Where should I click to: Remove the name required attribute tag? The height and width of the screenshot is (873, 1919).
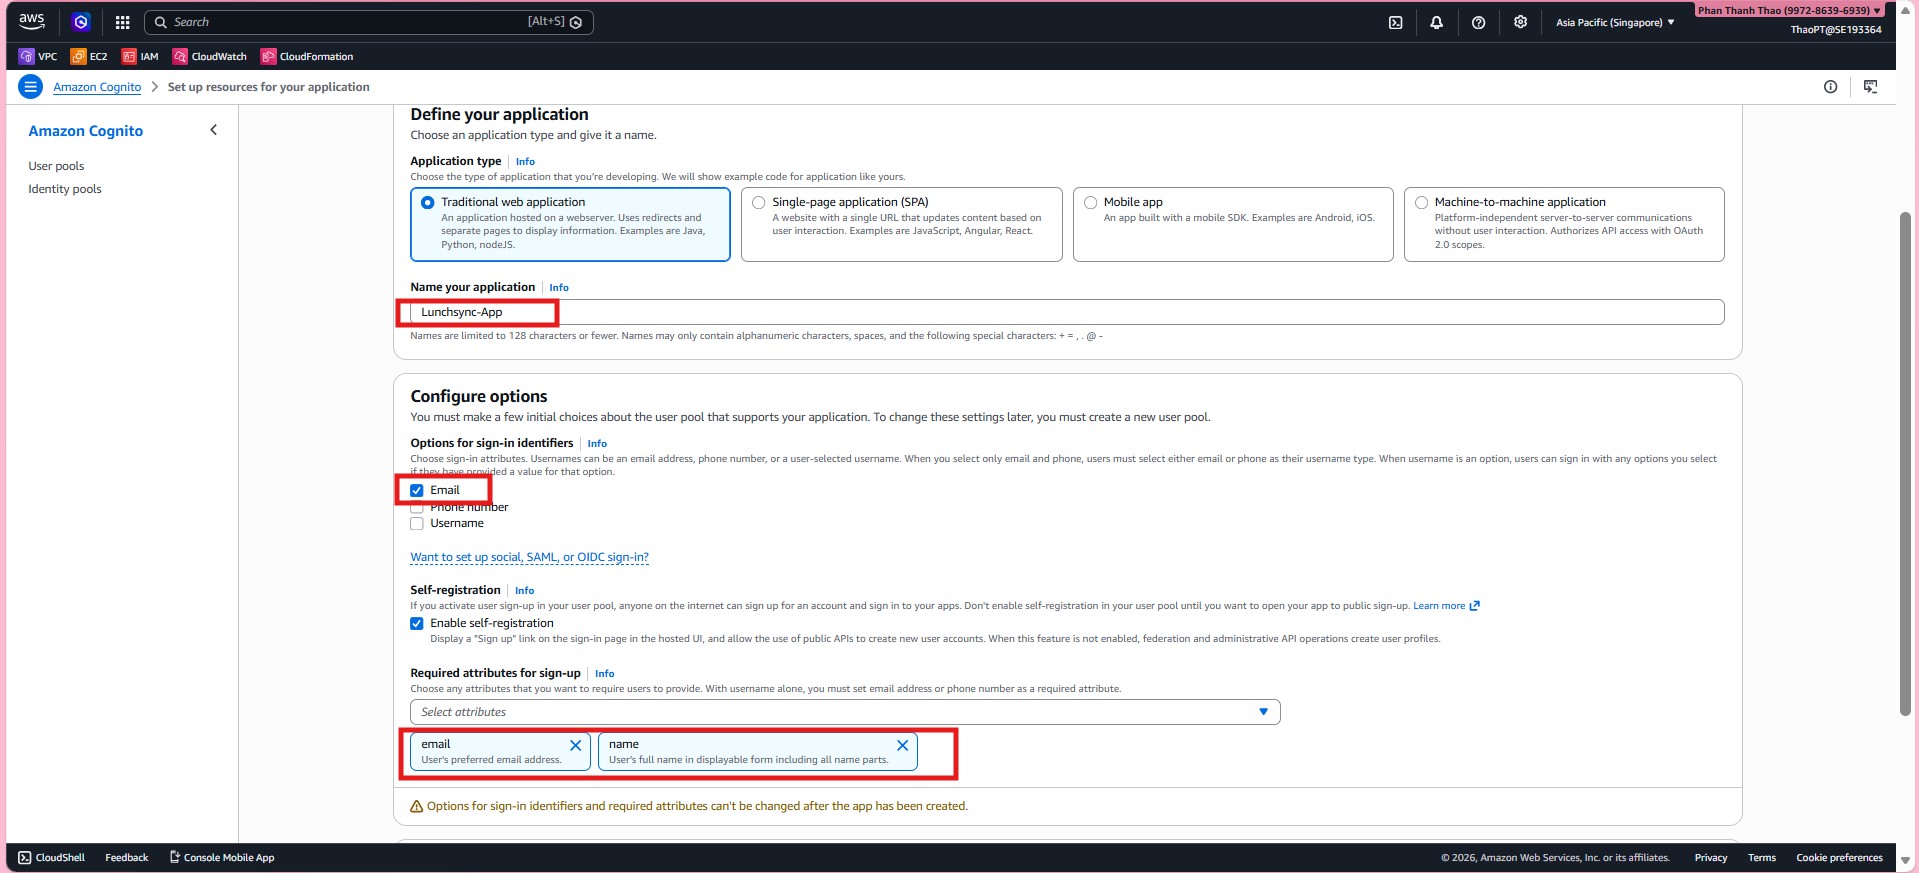coord(902,746)
